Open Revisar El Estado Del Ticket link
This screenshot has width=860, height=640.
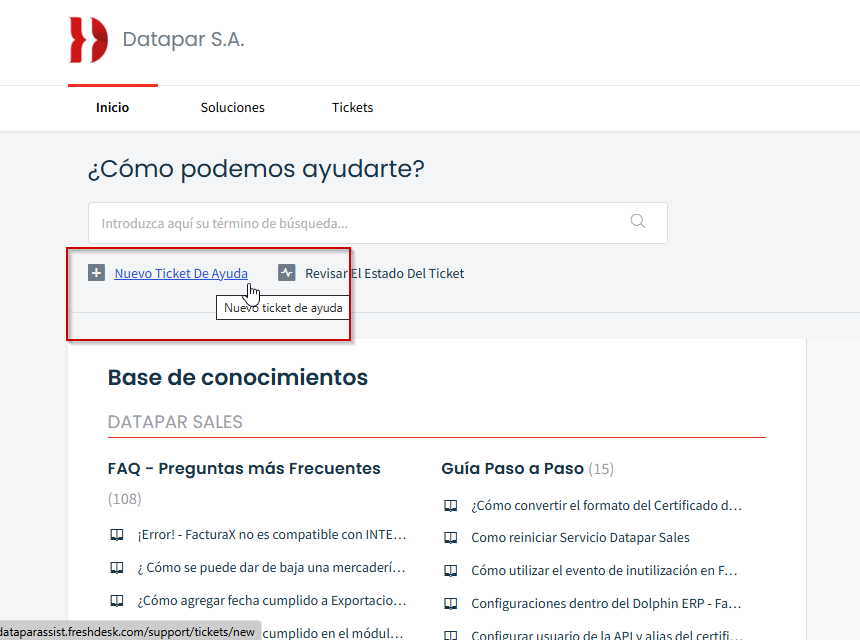point(384,273)
